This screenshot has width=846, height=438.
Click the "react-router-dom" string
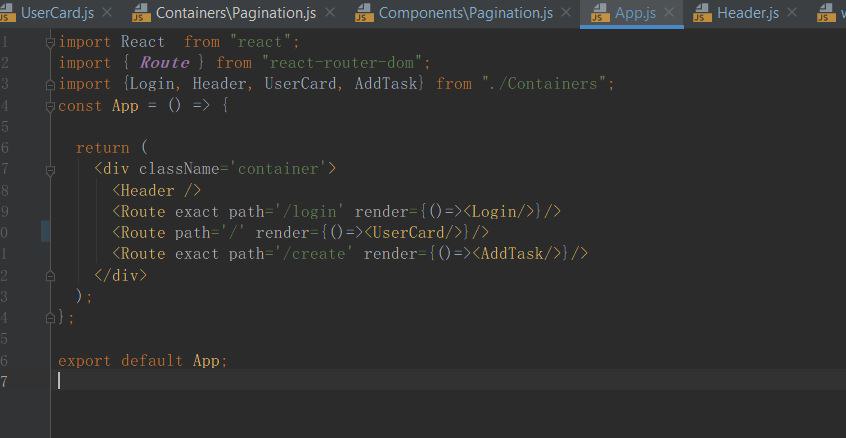click(342, 63)
